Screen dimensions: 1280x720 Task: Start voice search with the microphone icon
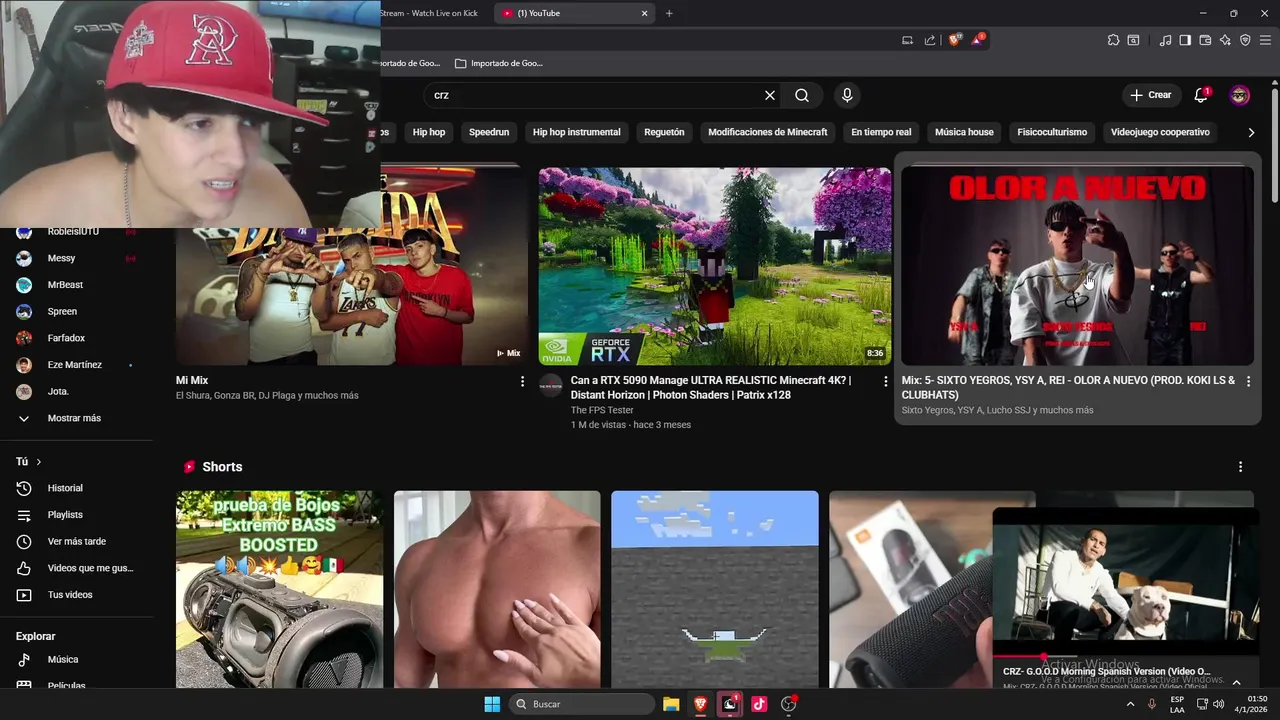click(847, 95)
